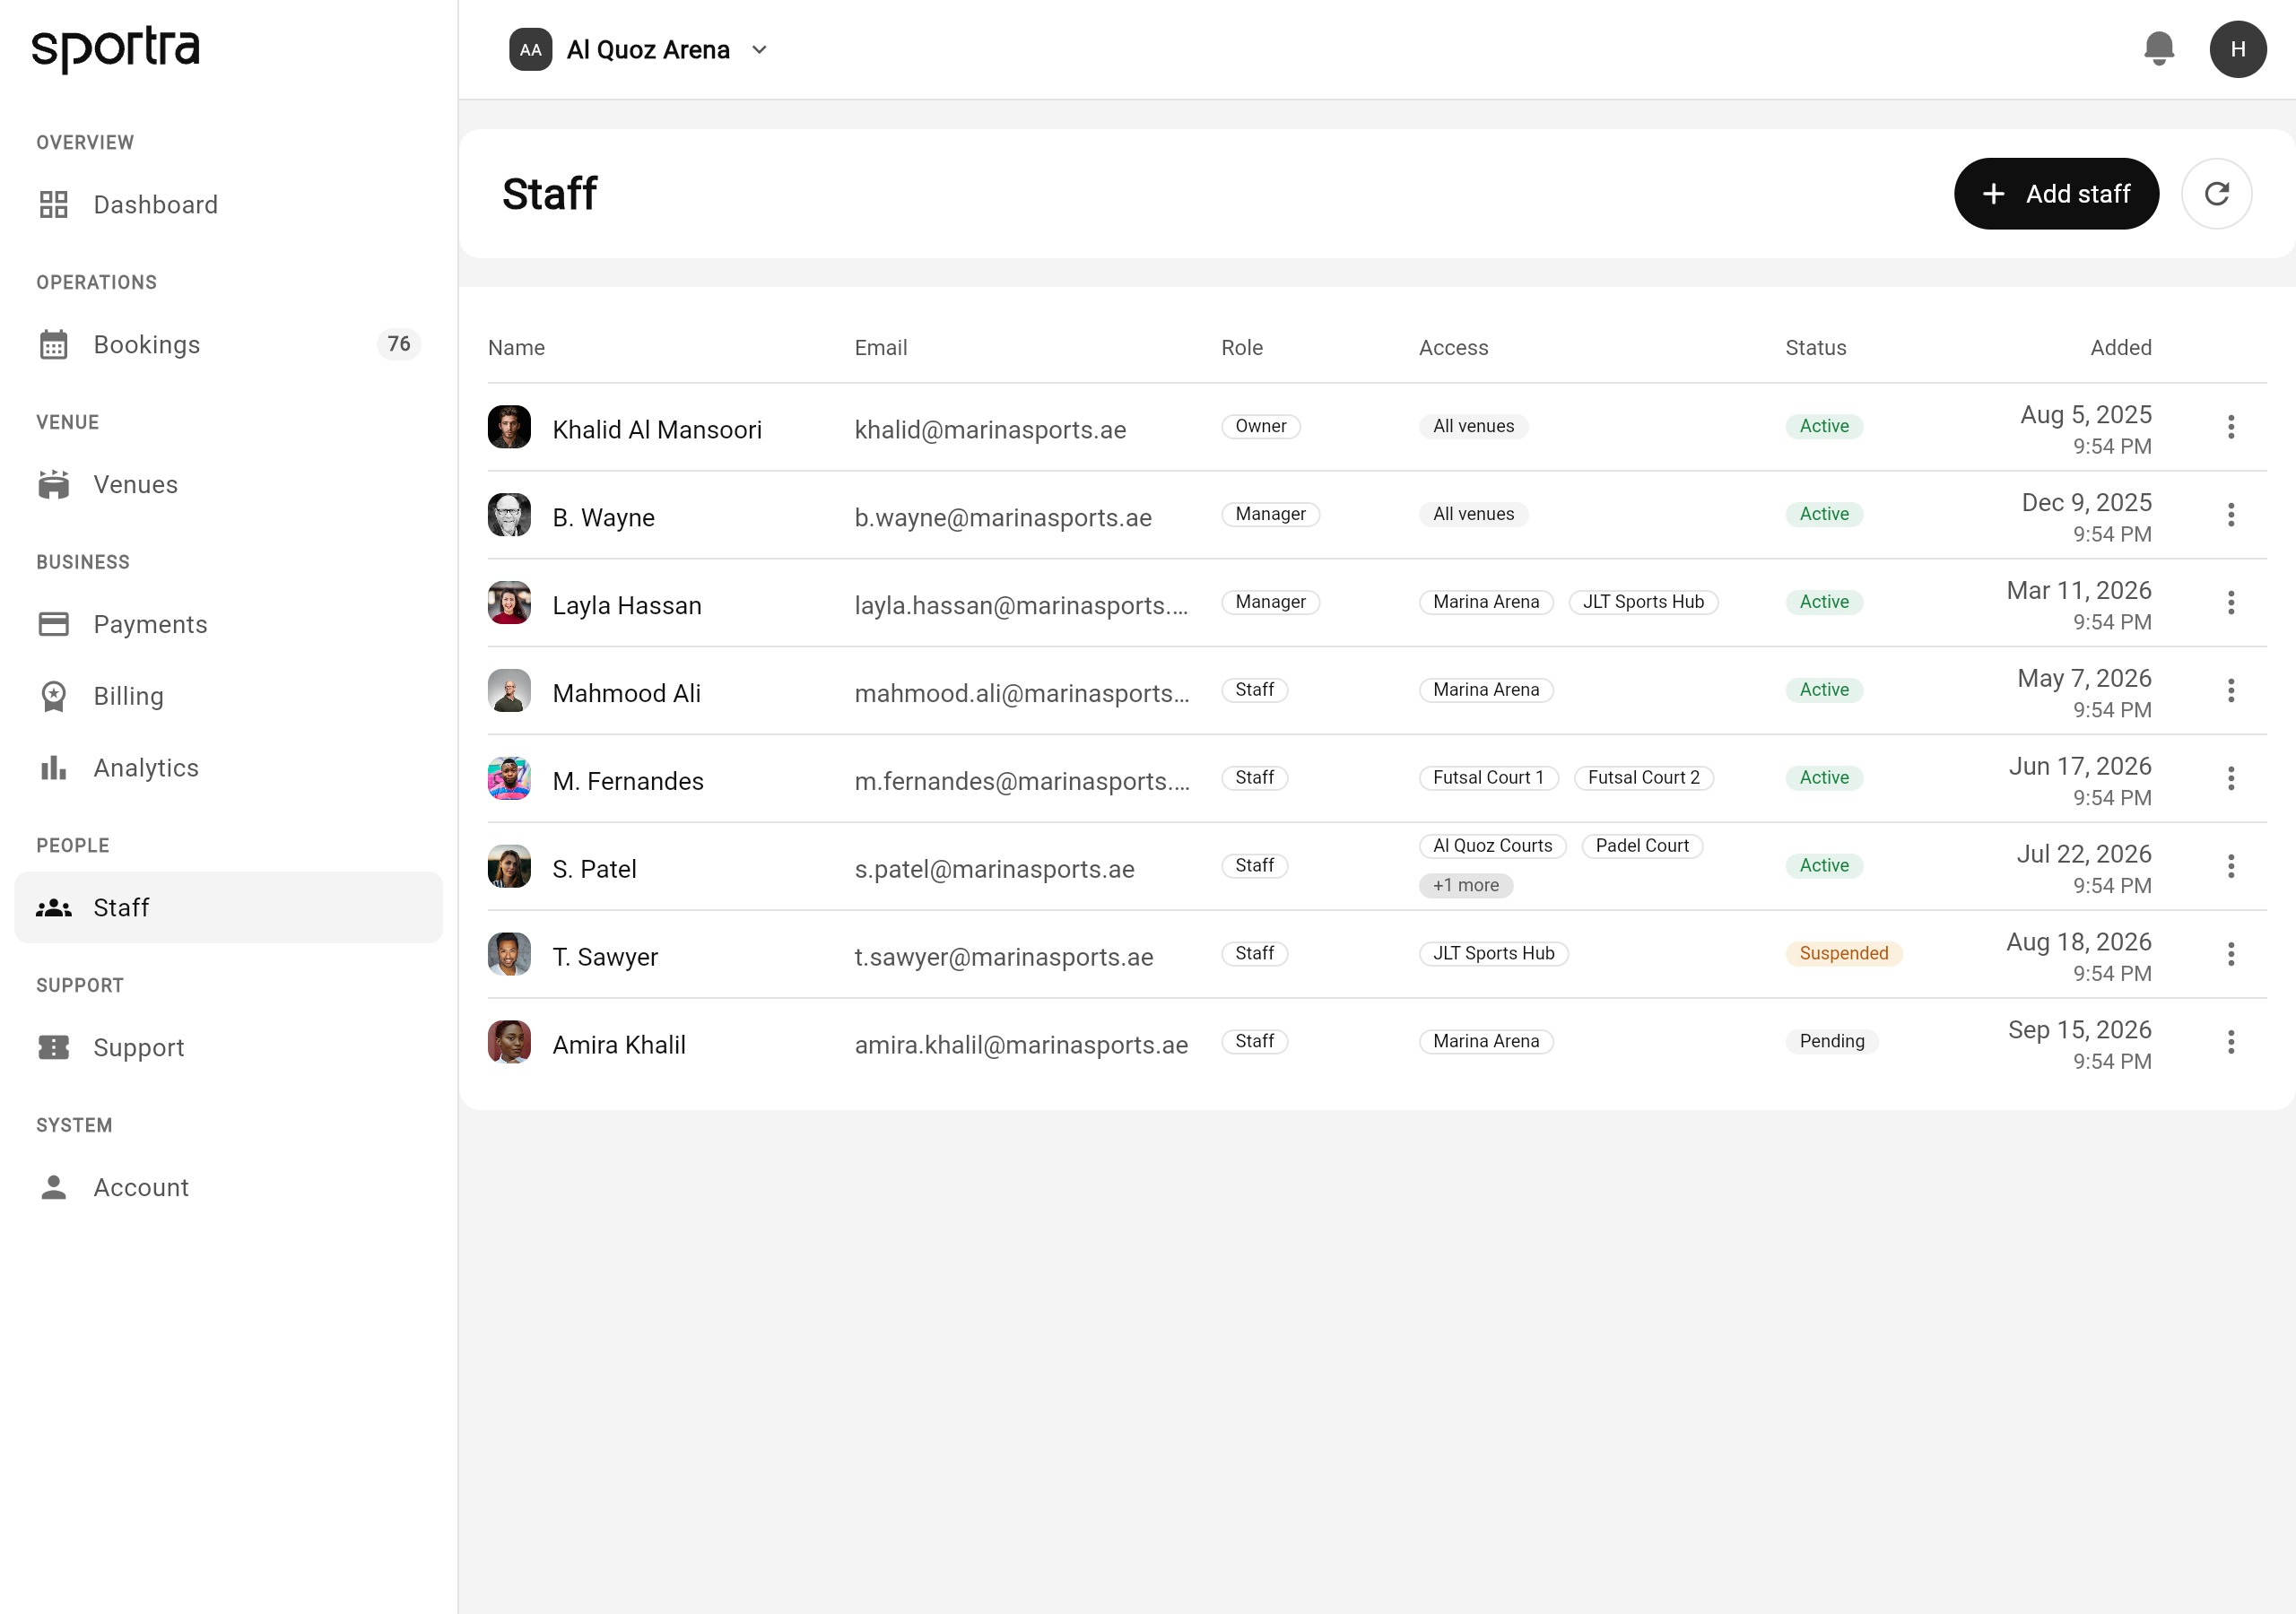Open the notifications bell
Image resolution: width=2296 pixels, height=1614 pixels.
(x=2159, y=49)
